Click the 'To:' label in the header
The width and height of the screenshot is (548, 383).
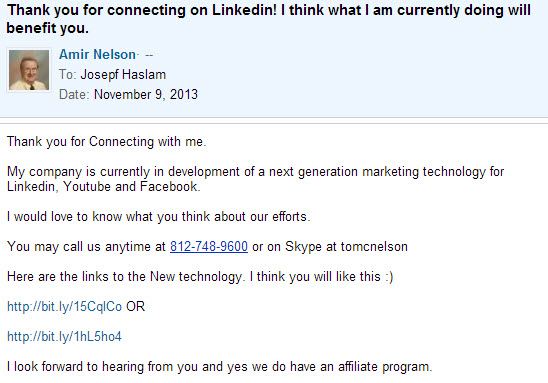[67, 75]
